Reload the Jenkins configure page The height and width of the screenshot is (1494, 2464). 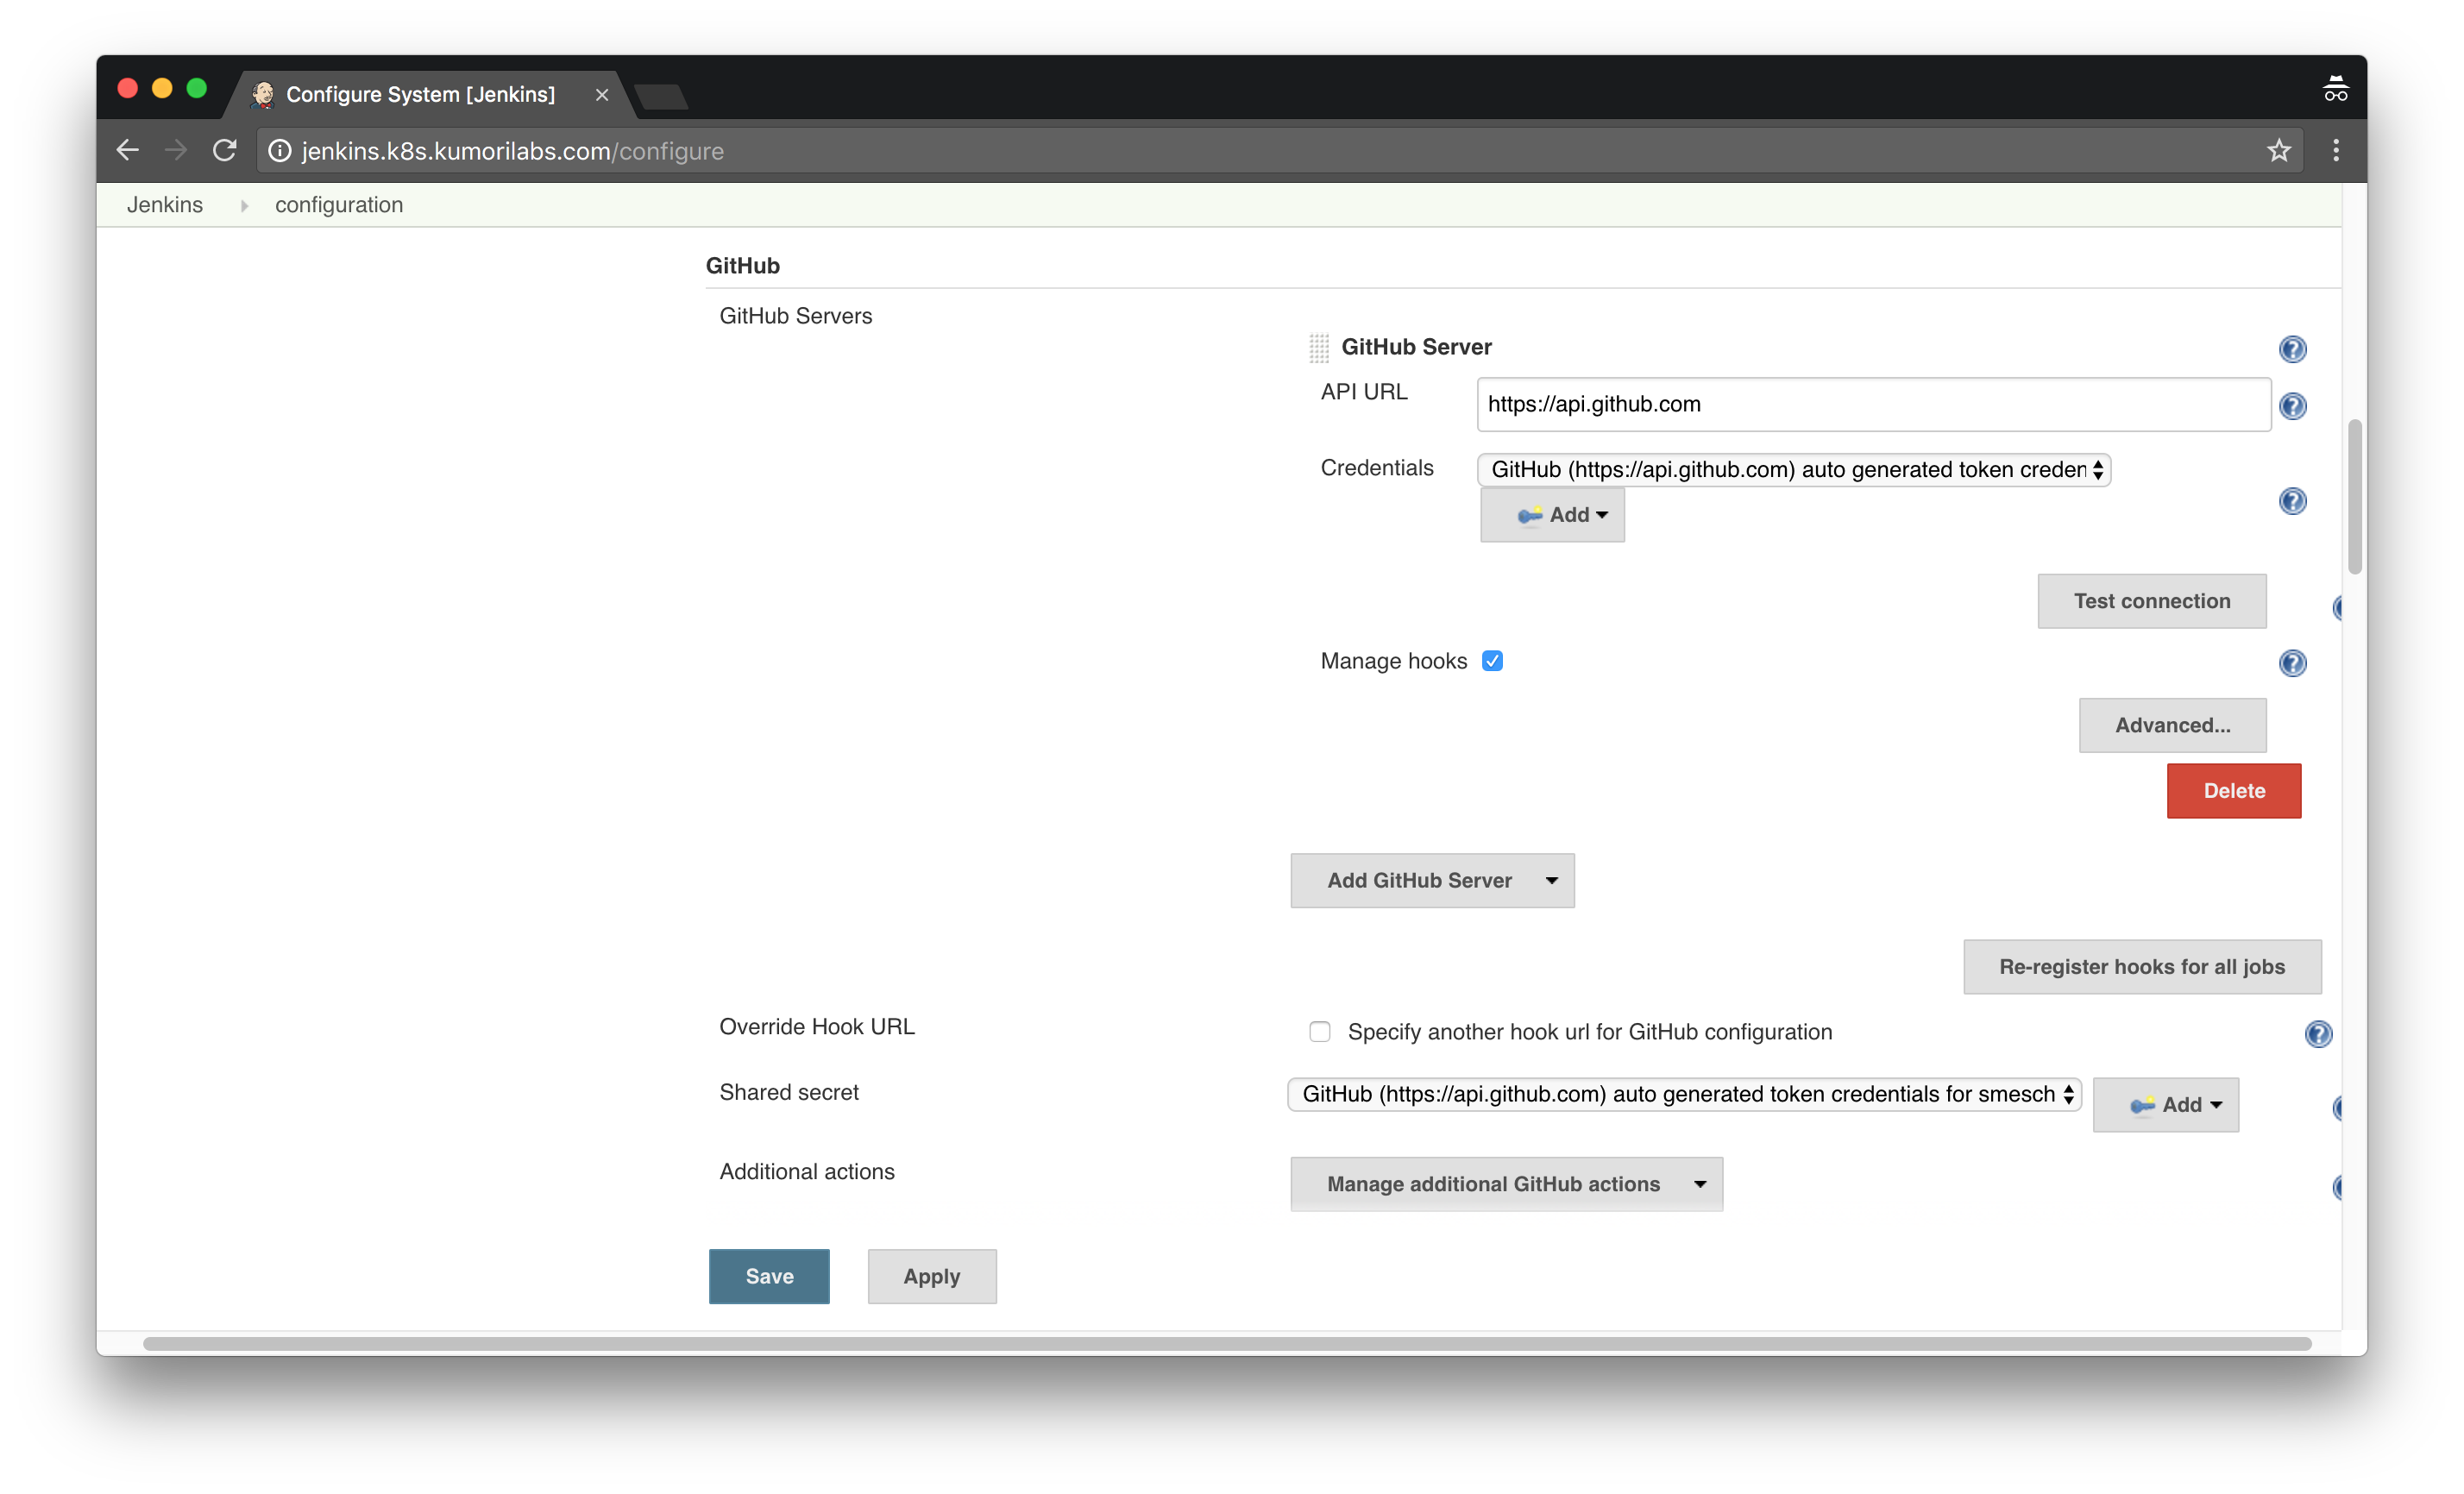click(225, 151)
